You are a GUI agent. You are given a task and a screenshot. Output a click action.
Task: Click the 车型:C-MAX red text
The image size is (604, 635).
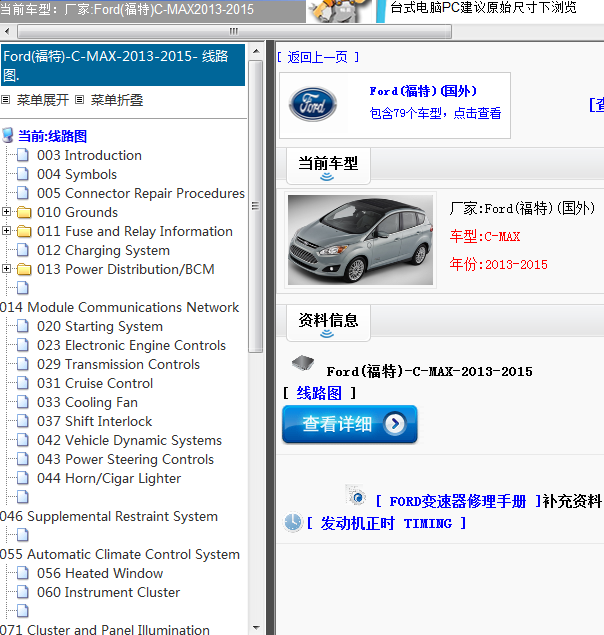(484, 236)
